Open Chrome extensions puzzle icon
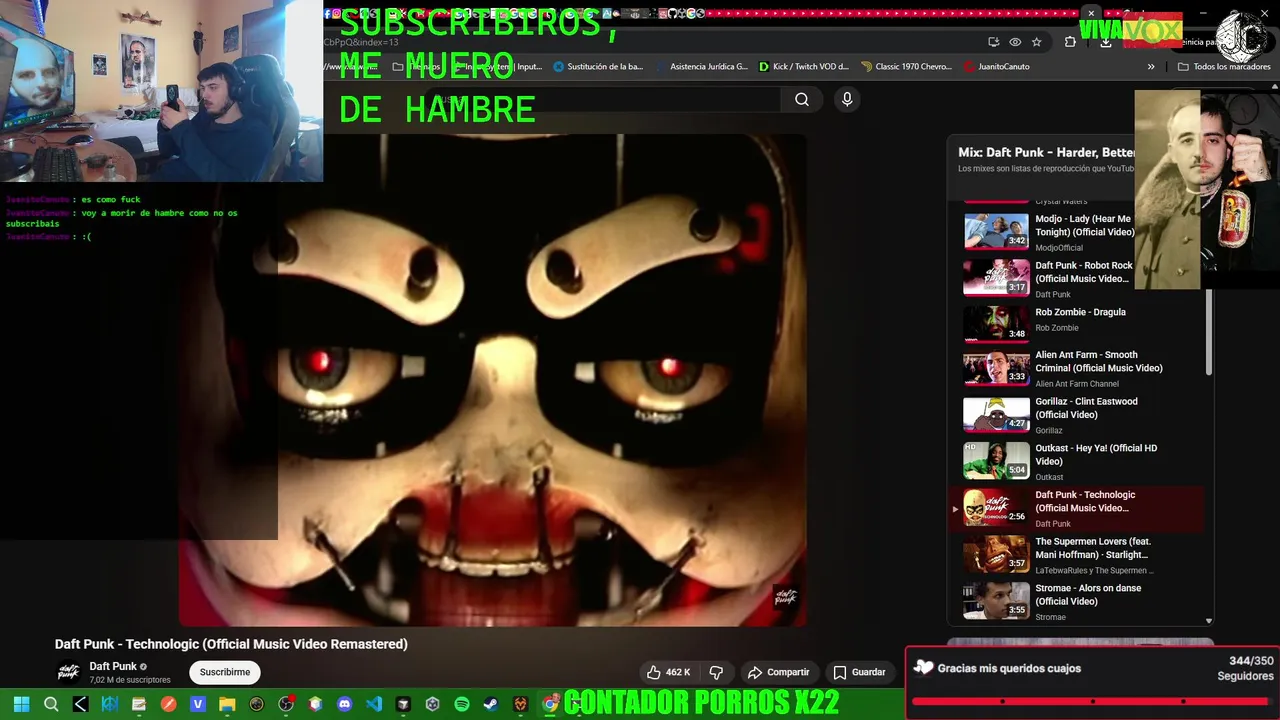Screen dimensions: 1280x720 tap(1070, 42)
